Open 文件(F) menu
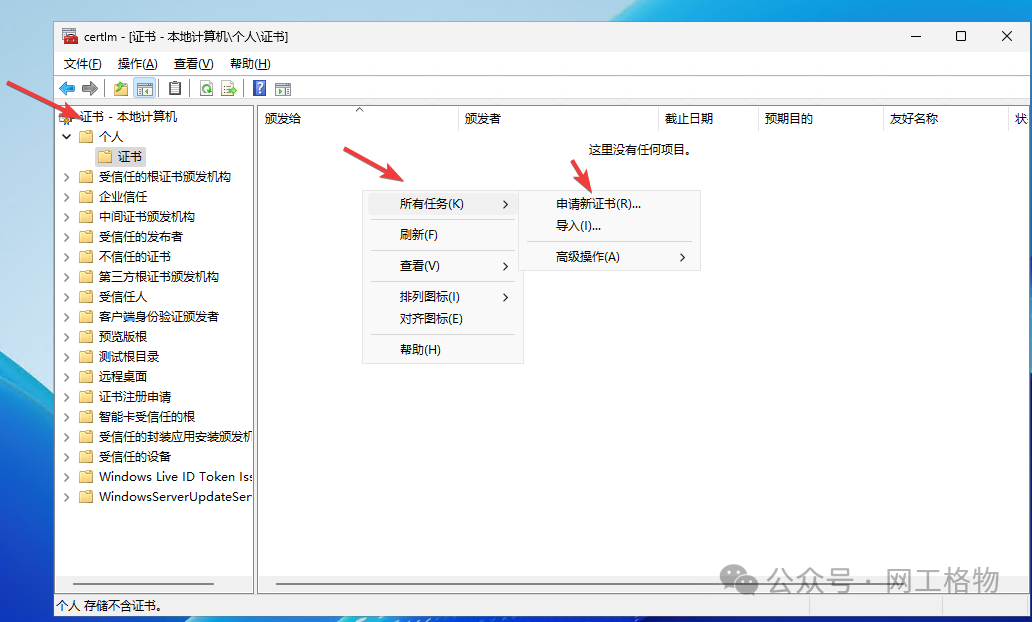The height and width of the screenshot is (622, 1032). tap(82, 64)
